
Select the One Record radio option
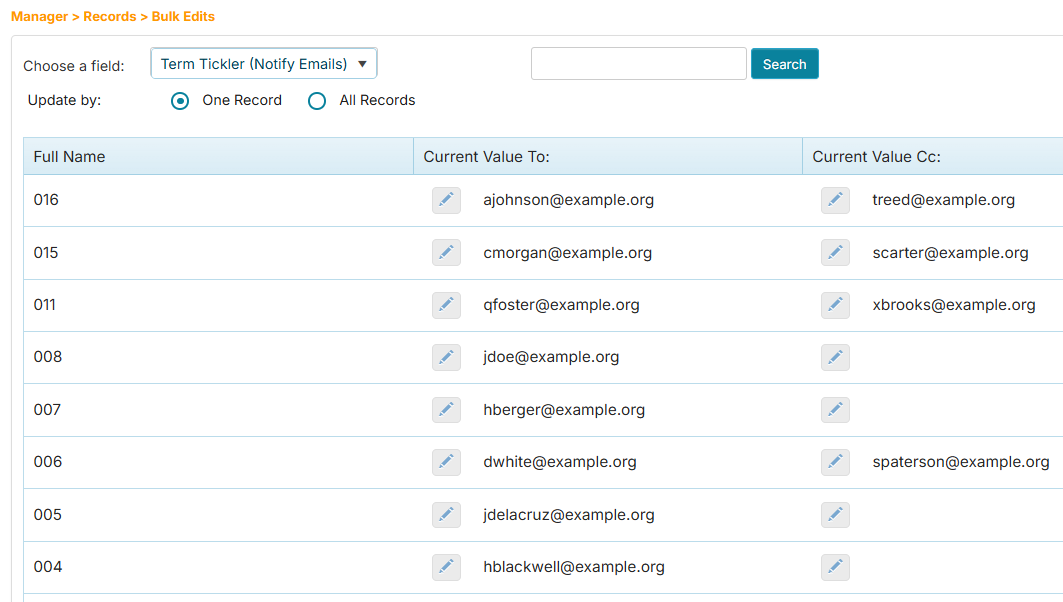(x=180, y=101)
